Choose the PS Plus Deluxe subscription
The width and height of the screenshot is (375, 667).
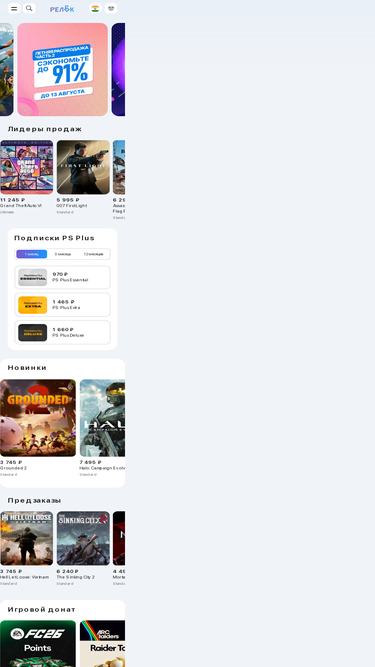(x=62, y=332)
